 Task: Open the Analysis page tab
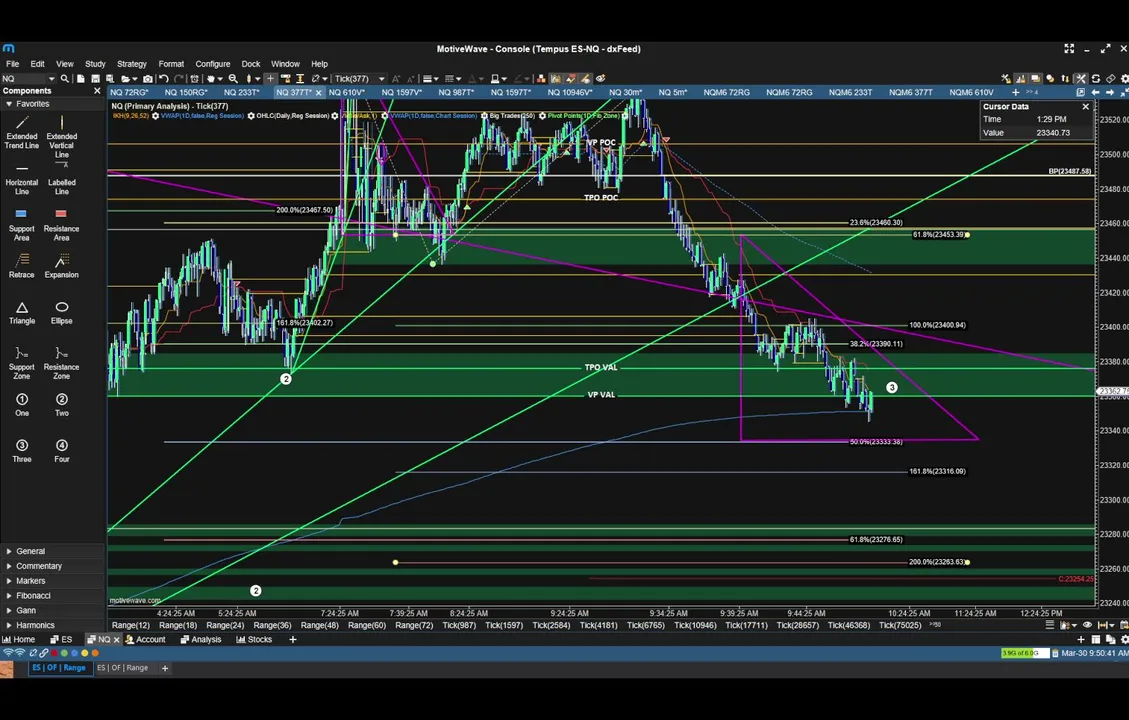coord(201,639)
